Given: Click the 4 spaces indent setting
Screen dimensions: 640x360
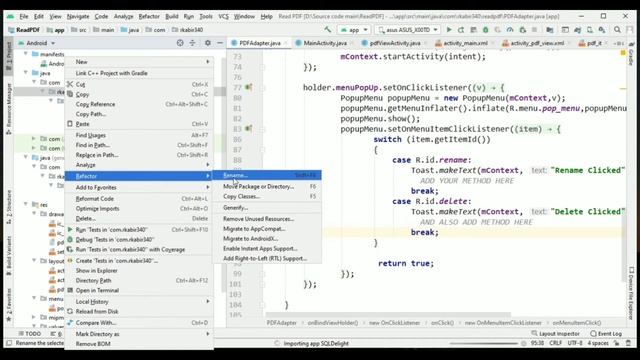Looking at the screenshot, I should click(598, 343).
